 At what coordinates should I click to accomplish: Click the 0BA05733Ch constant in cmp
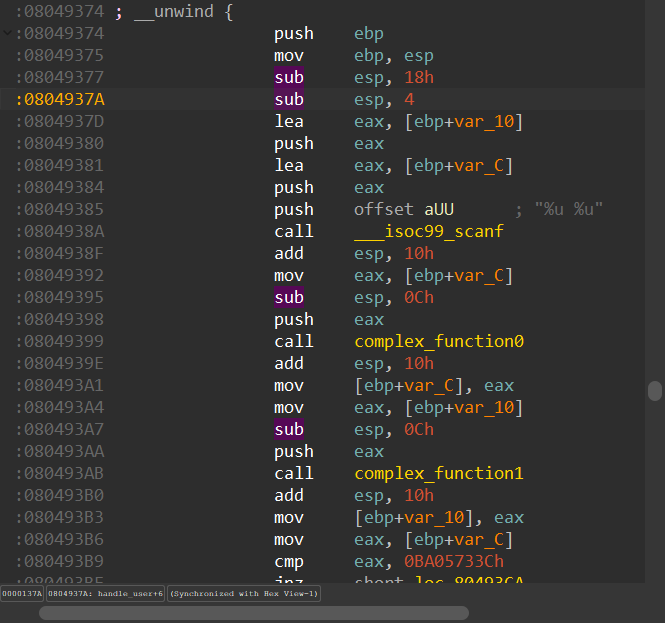454,562
